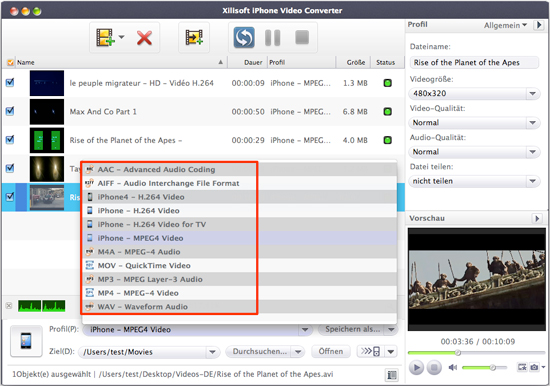Toggle the select-all checkbox in Name header
This screenshot has width=550, height=386.
(10, 62)
